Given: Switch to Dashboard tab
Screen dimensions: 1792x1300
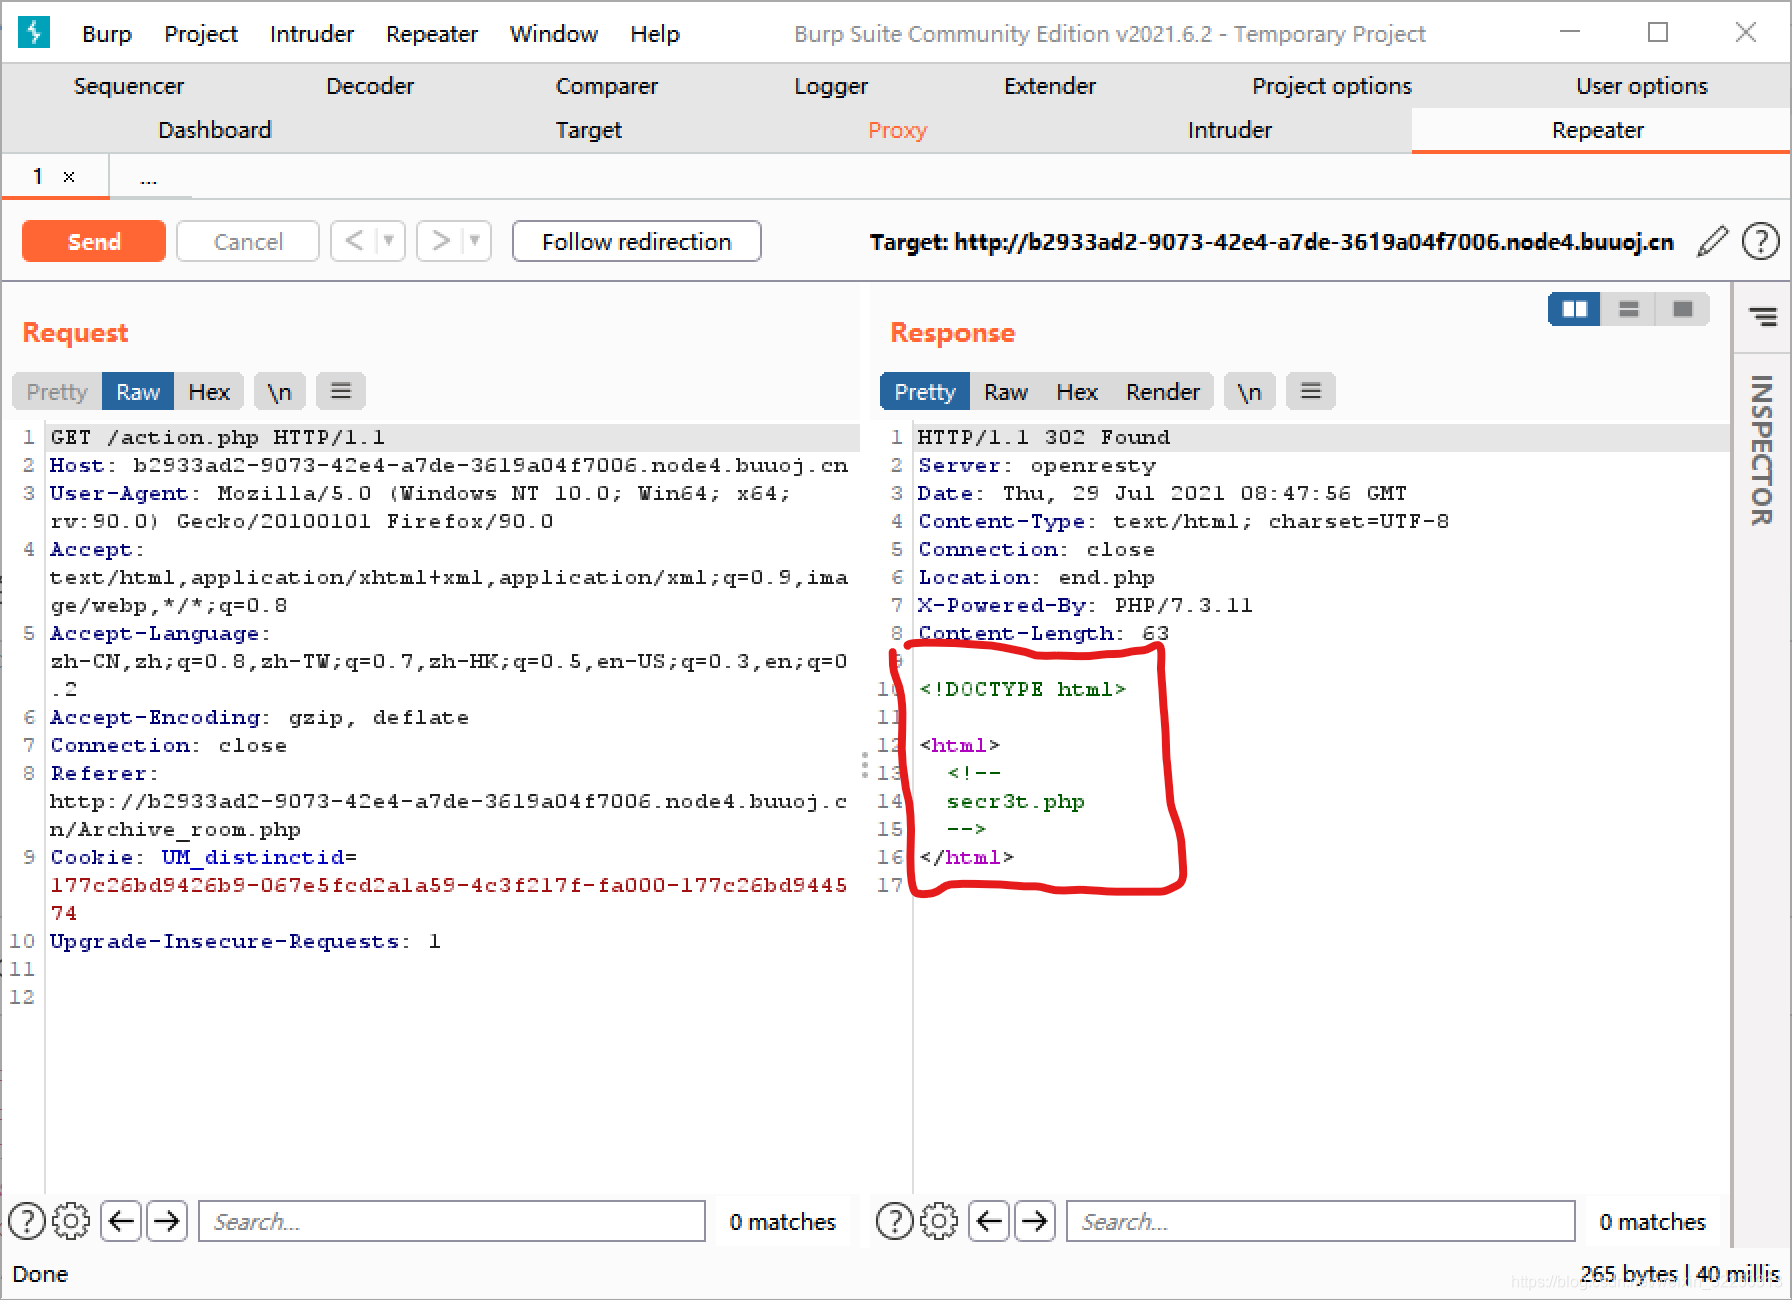Looking at the screenshot, I should tap(215, 130).
